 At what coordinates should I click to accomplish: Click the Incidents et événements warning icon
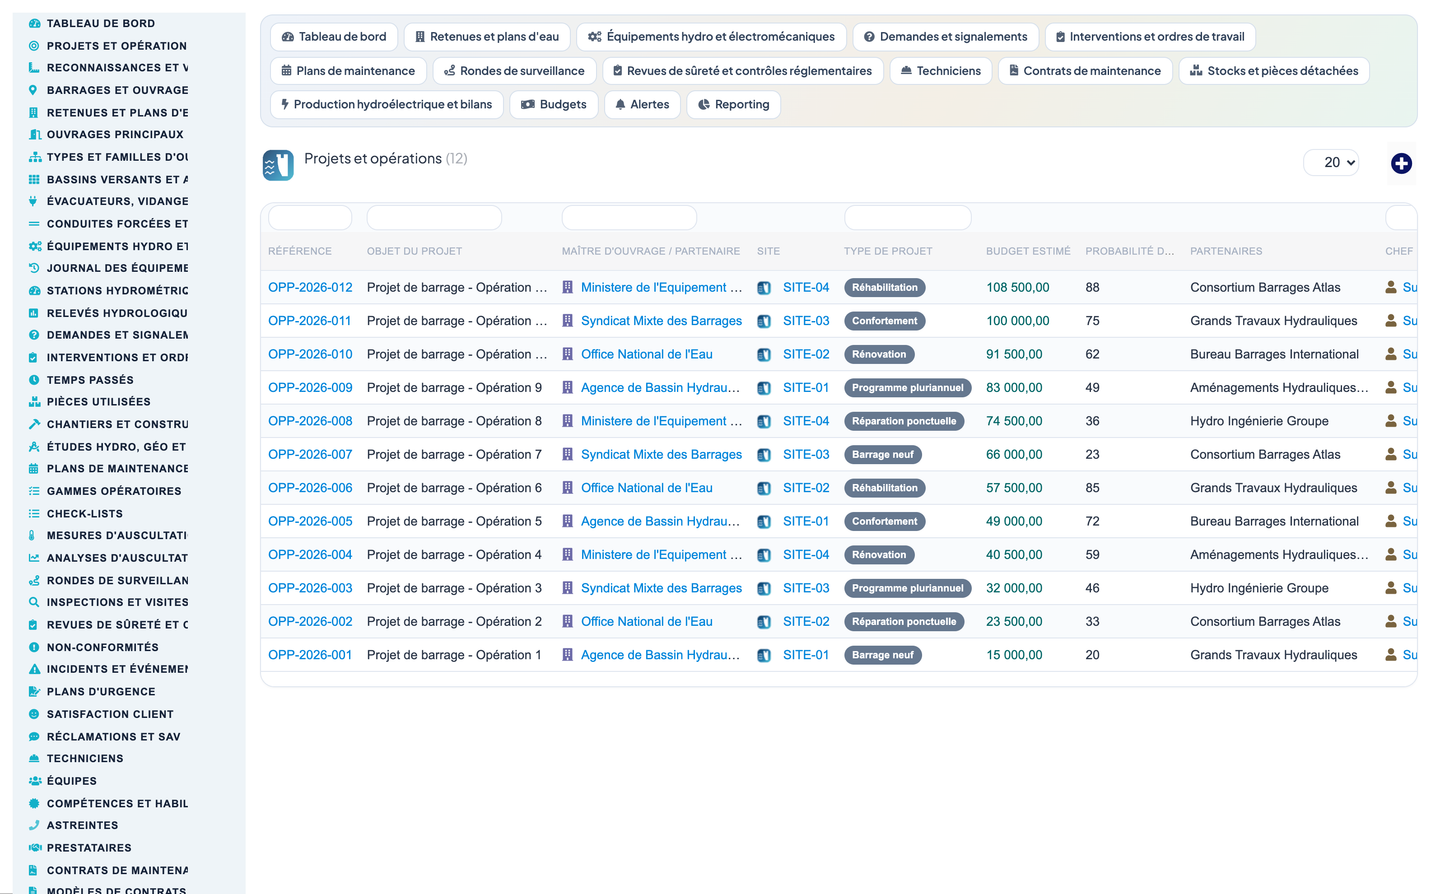[x=34, y=670]
